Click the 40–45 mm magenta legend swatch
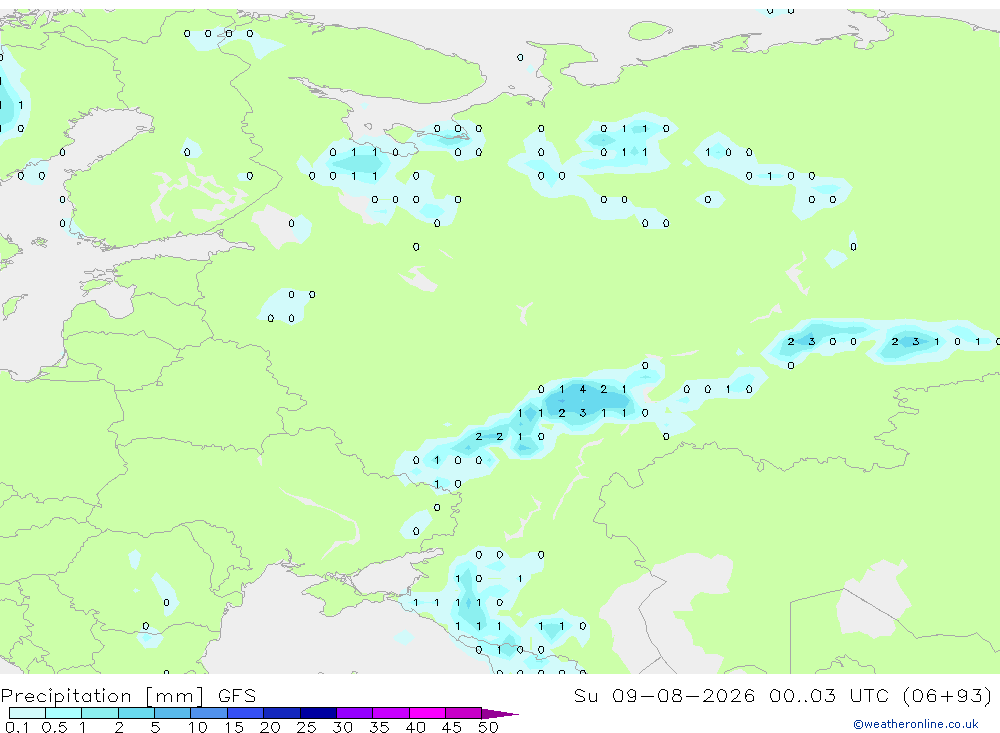The image size is (1000, 733). point(427,713)
